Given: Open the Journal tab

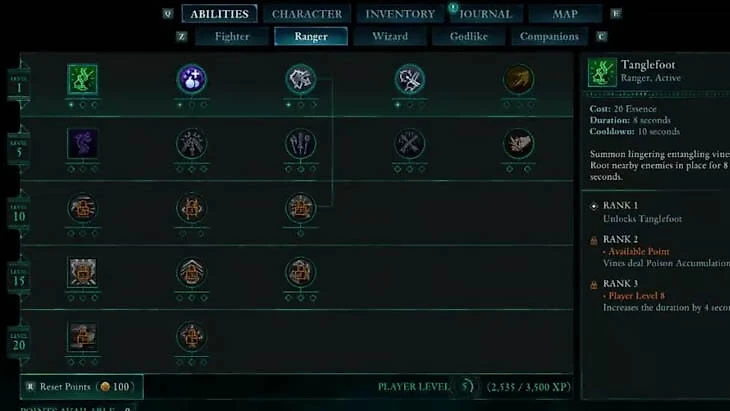Looking at the screenshot, I should pyautogui.click(x=486, y=14).
